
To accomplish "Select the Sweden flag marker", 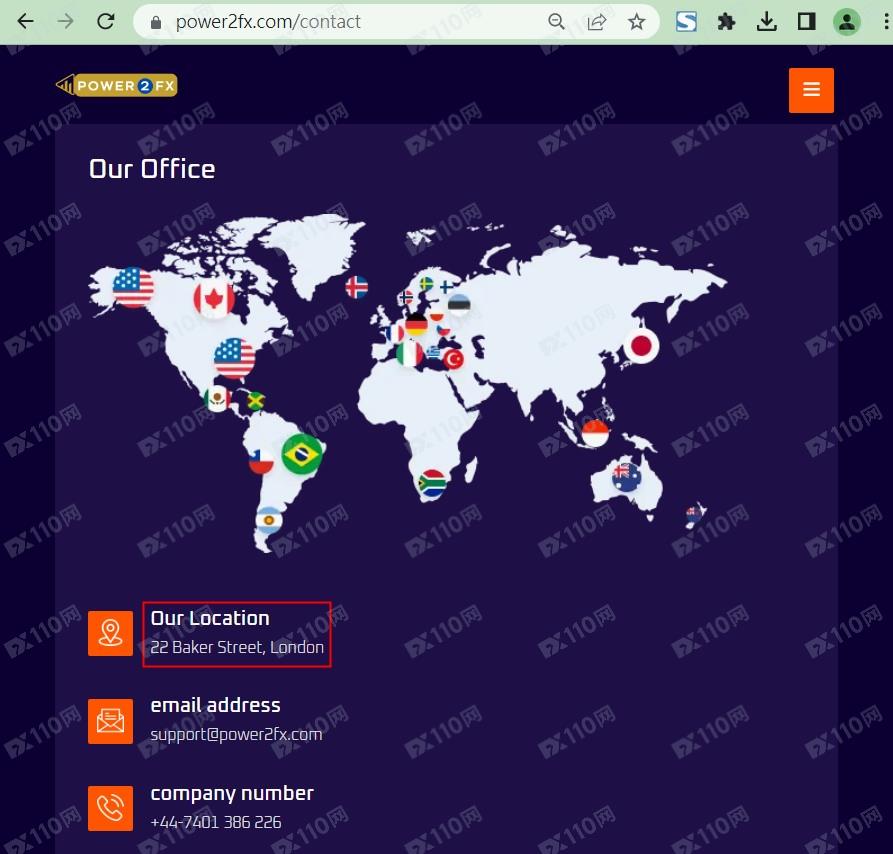I will point(426,284).
